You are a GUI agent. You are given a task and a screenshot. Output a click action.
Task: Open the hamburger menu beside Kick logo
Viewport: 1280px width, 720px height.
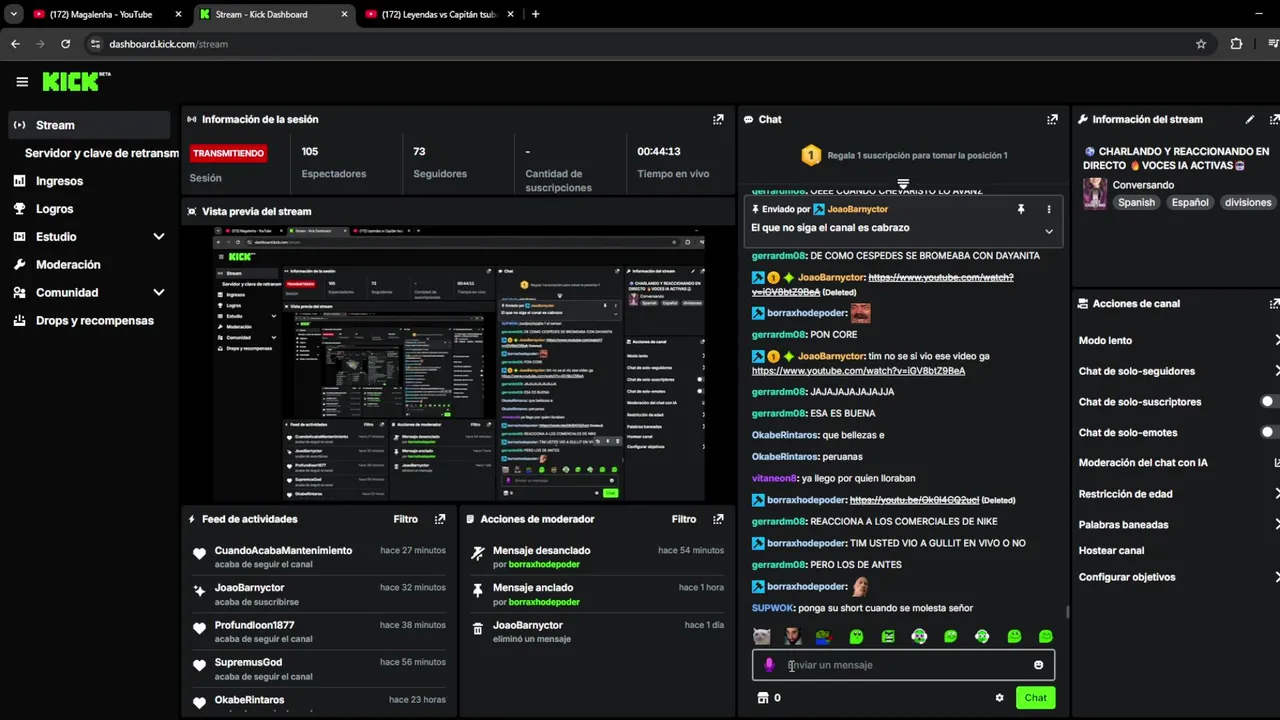click(22, 82)
